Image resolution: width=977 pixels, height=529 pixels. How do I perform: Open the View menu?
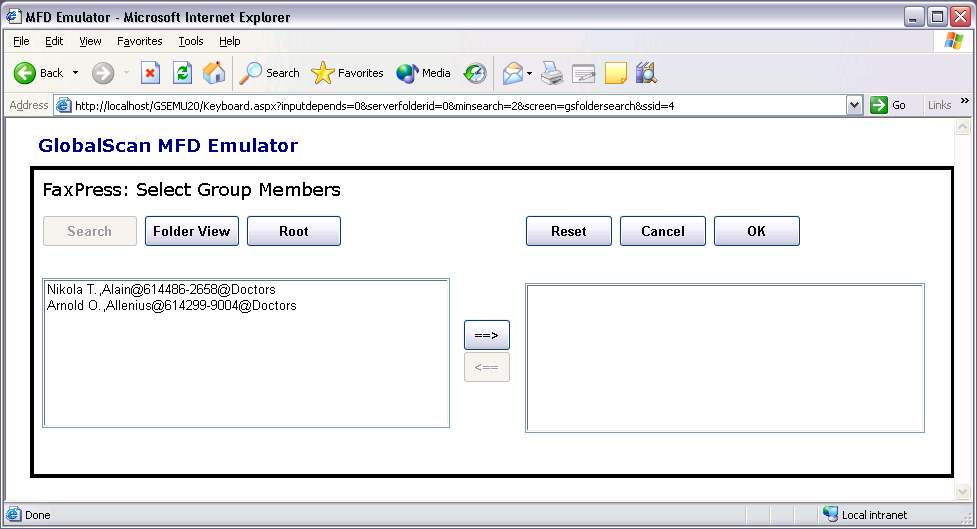click(x=90, y=41)
